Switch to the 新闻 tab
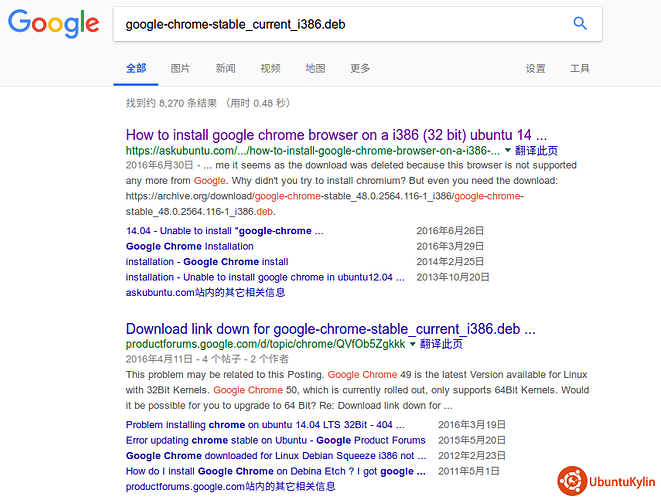The image size is (661, 500). 226,68
